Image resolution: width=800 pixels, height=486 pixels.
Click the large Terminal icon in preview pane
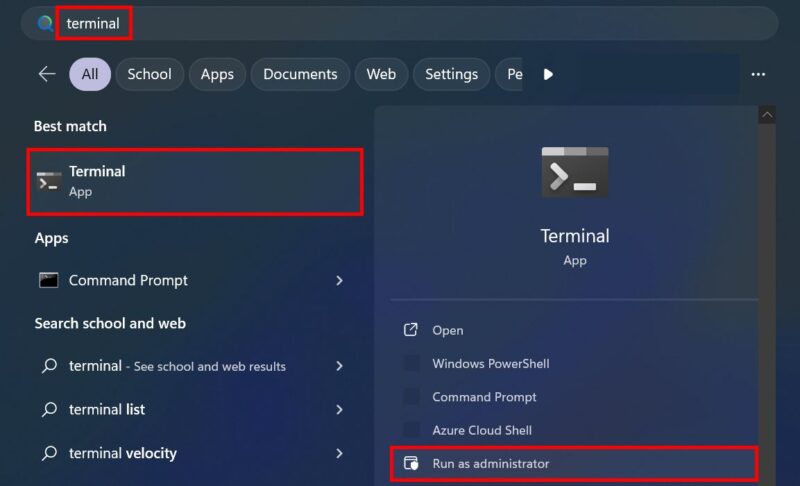(575, 172)
